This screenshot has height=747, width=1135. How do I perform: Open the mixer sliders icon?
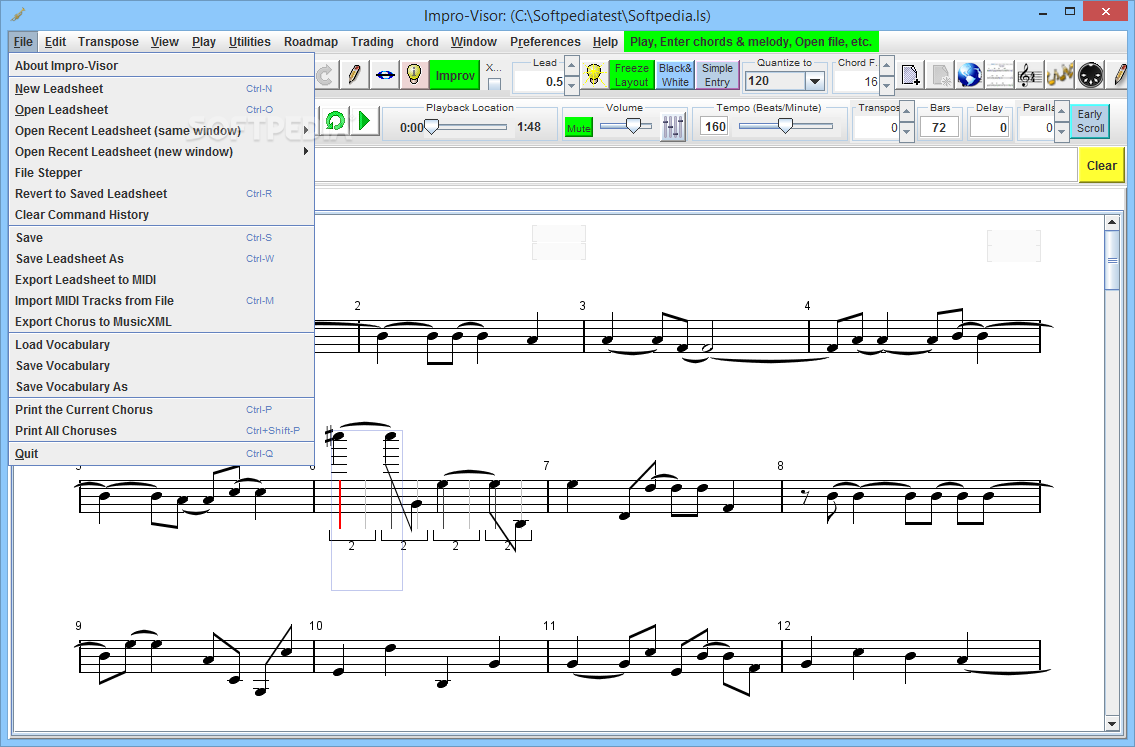click(673, 127)
